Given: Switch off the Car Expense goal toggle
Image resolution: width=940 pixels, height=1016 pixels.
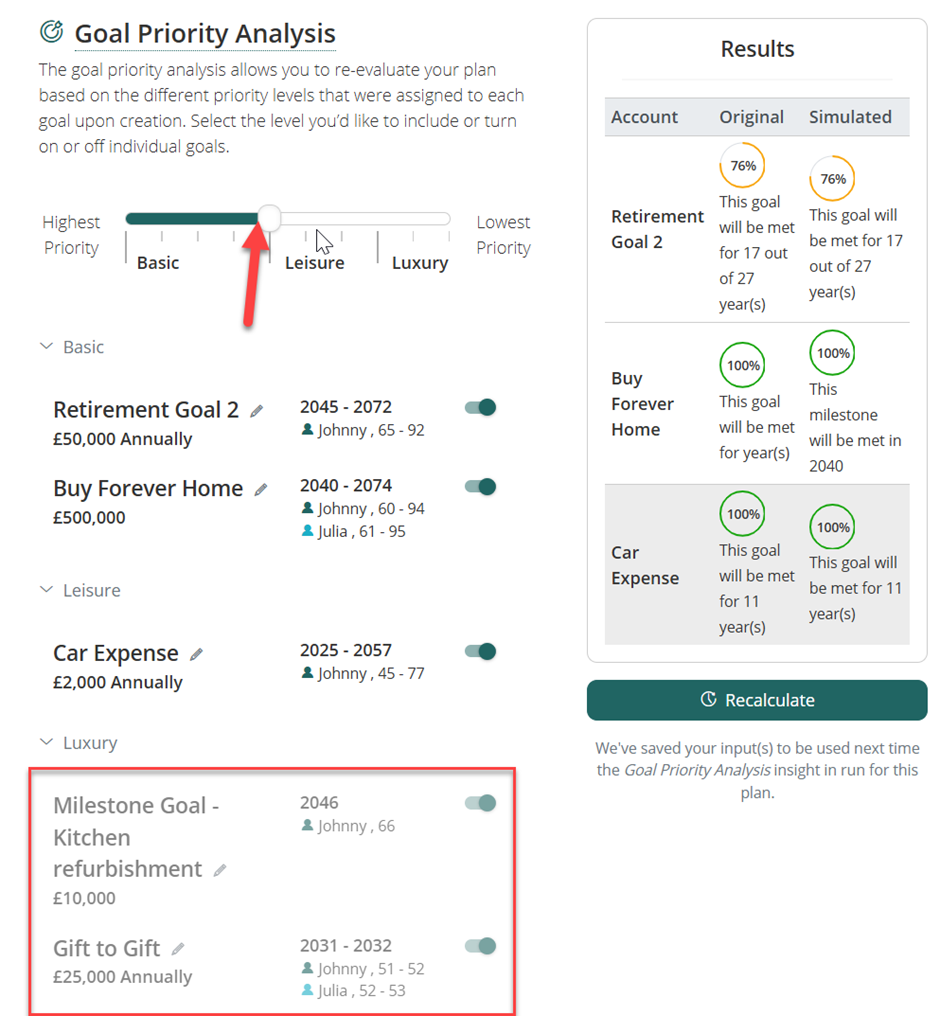Looking at the screenshot, I should pyautogui.click(x=481, y=651).
